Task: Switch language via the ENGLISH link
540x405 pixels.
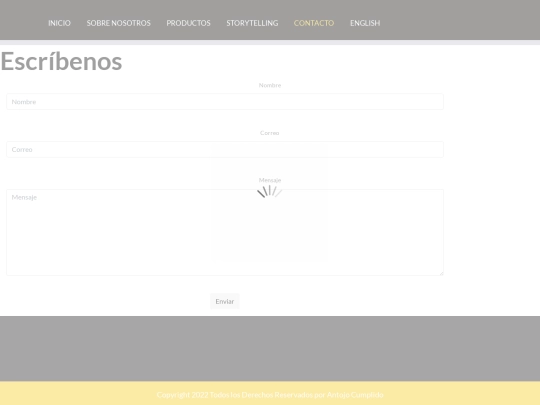Action: point(365,23)
